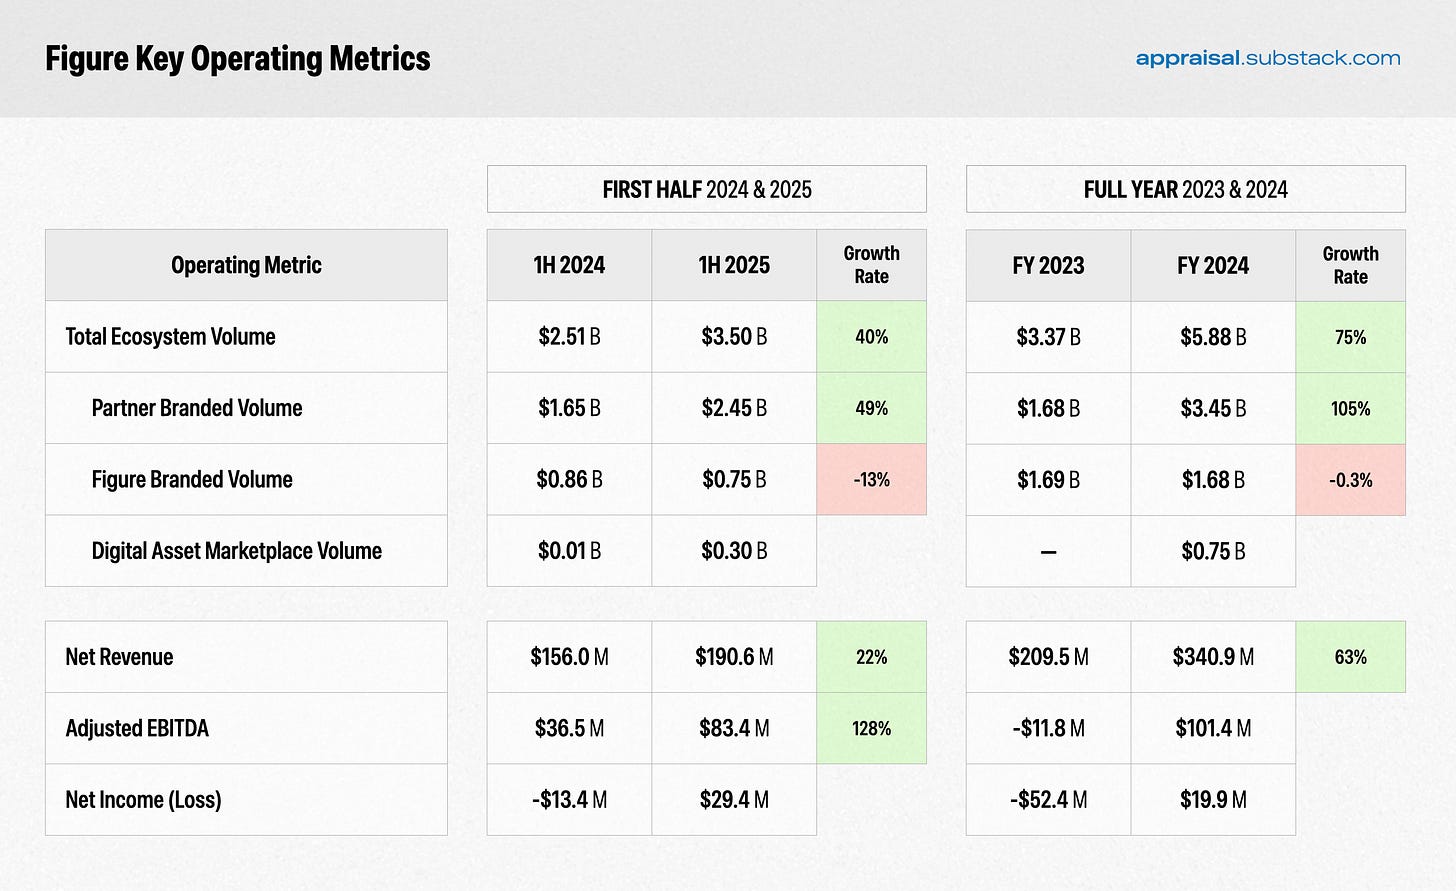1456x891 pixels.
Task: Click the red -13% growth cell
Action: click(872, 479)
